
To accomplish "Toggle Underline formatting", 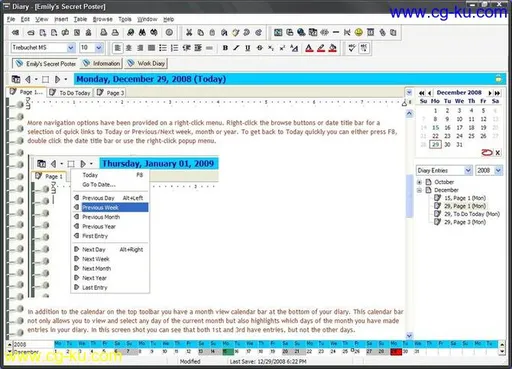I will coord(247,48).
